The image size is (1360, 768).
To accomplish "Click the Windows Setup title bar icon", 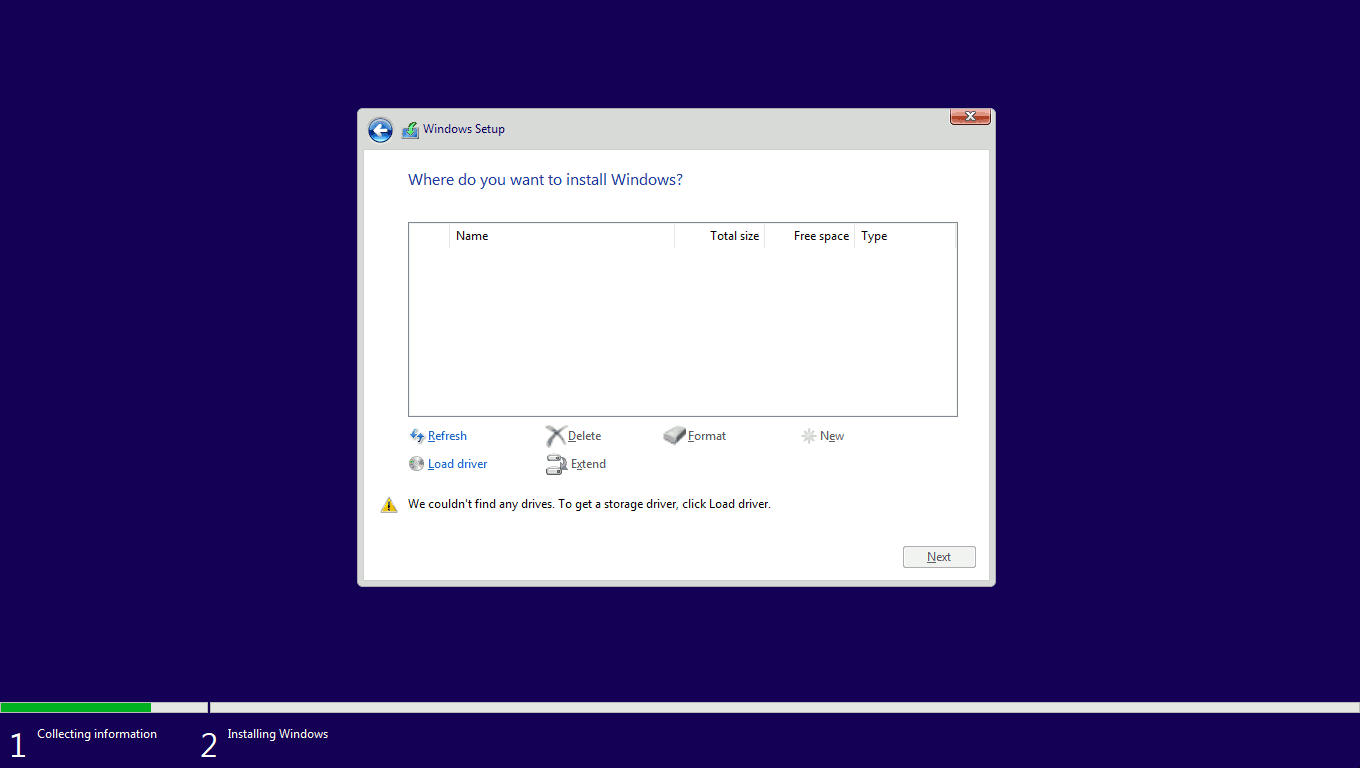I will click(410, 130).
